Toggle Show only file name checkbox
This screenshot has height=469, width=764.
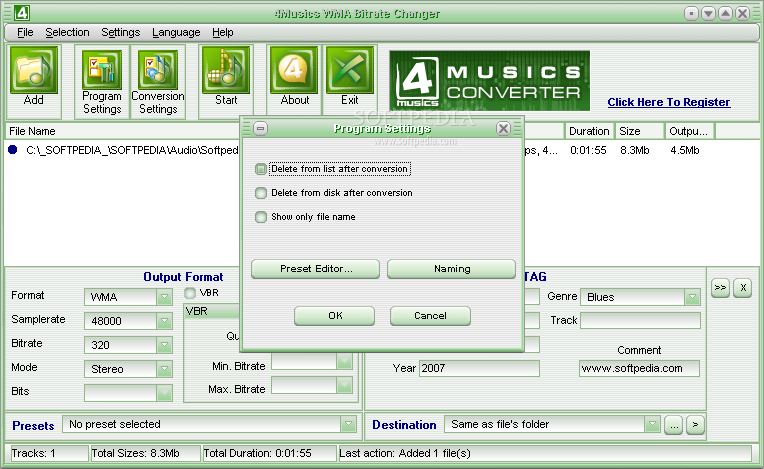point(261,217)
